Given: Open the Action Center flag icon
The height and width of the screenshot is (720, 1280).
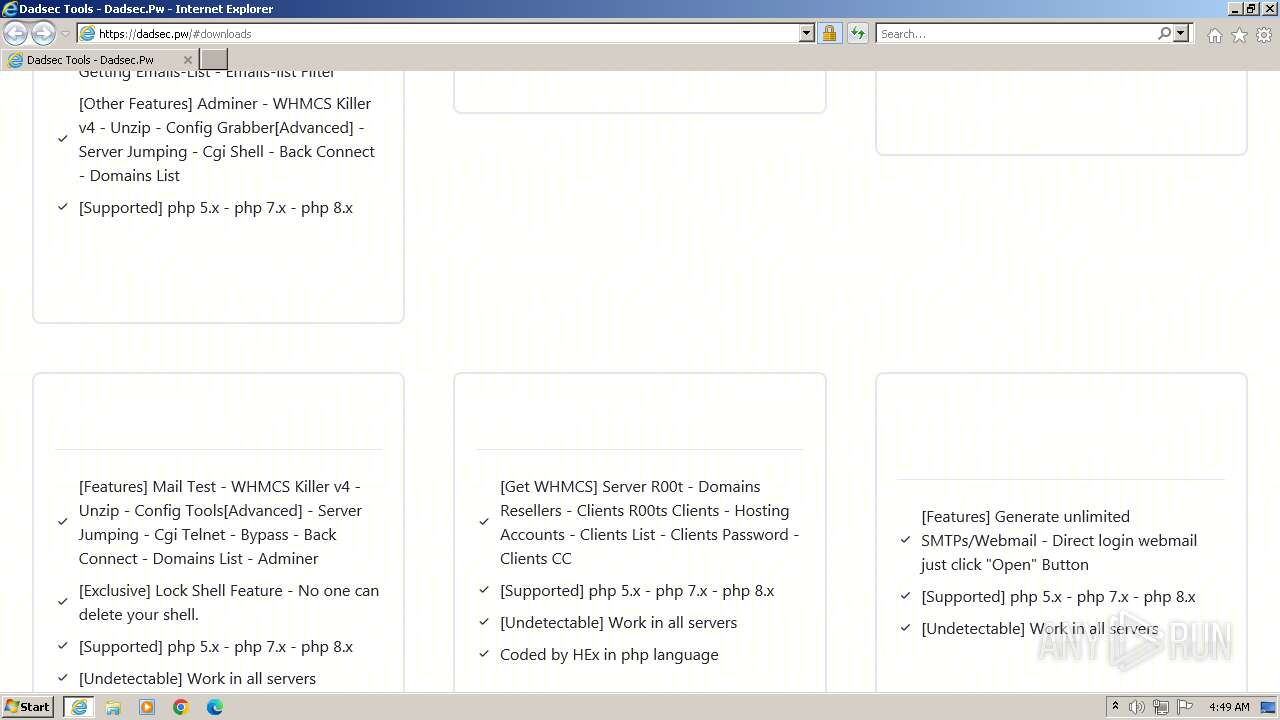Looking at the screenshot, I should click(x=1185, y=707).
